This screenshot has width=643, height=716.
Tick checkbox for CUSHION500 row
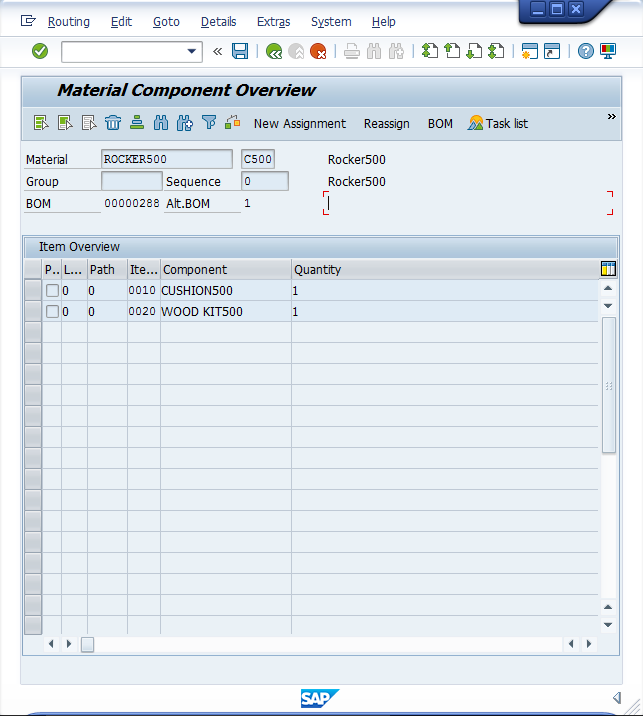tap(53, 290)
